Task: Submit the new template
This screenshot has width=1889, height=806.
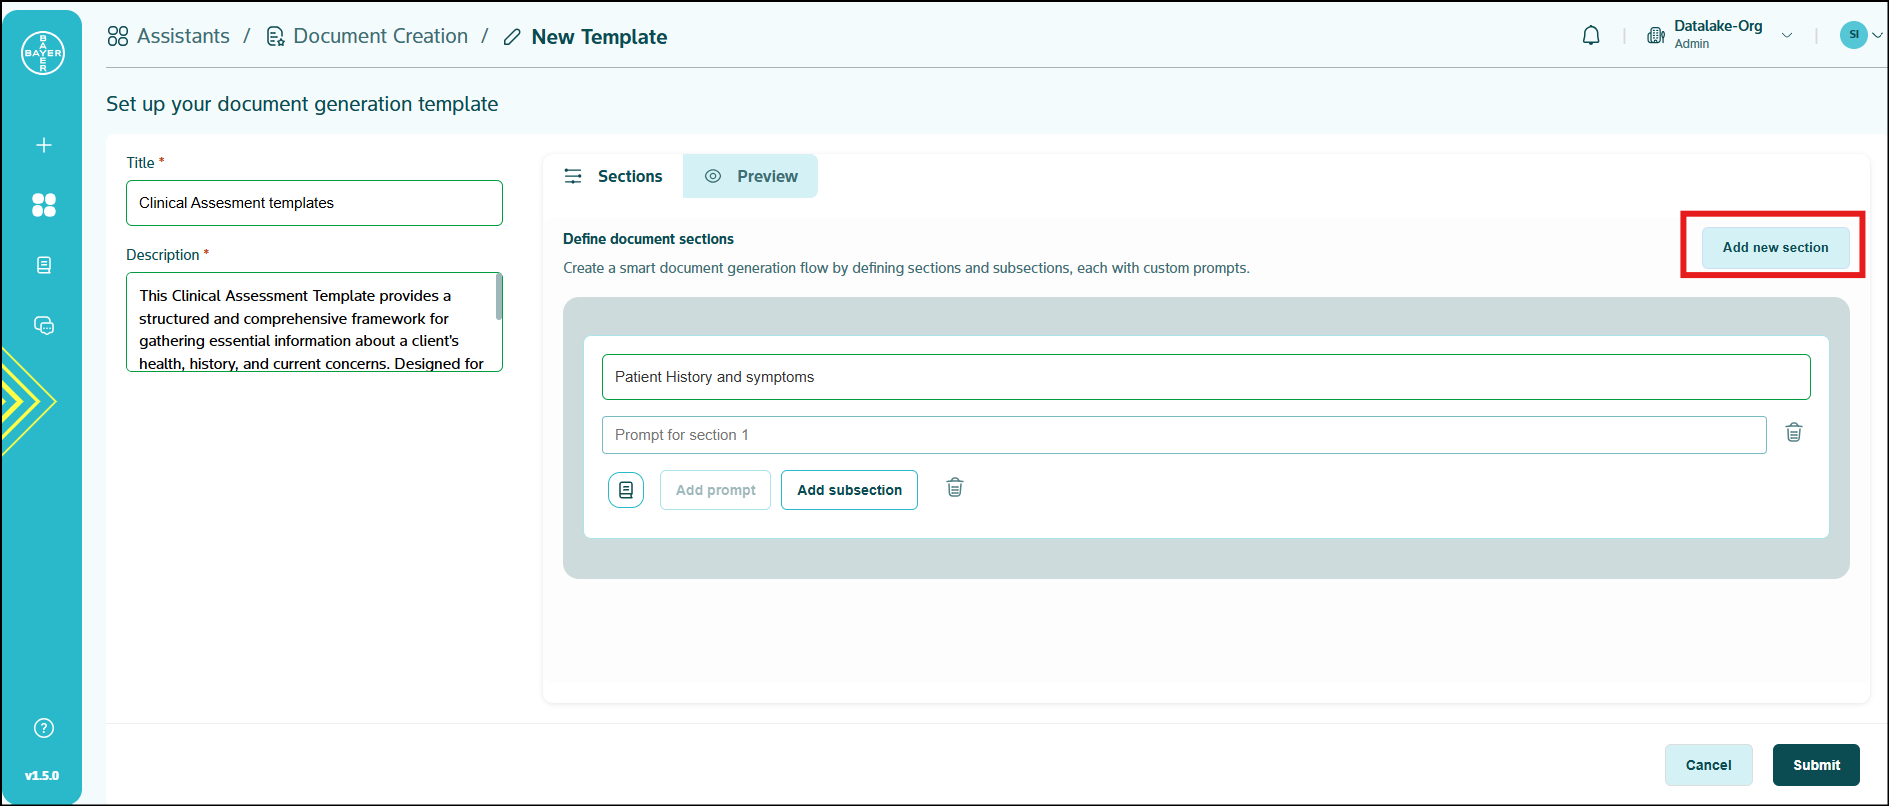Action: pos(1815,765)
